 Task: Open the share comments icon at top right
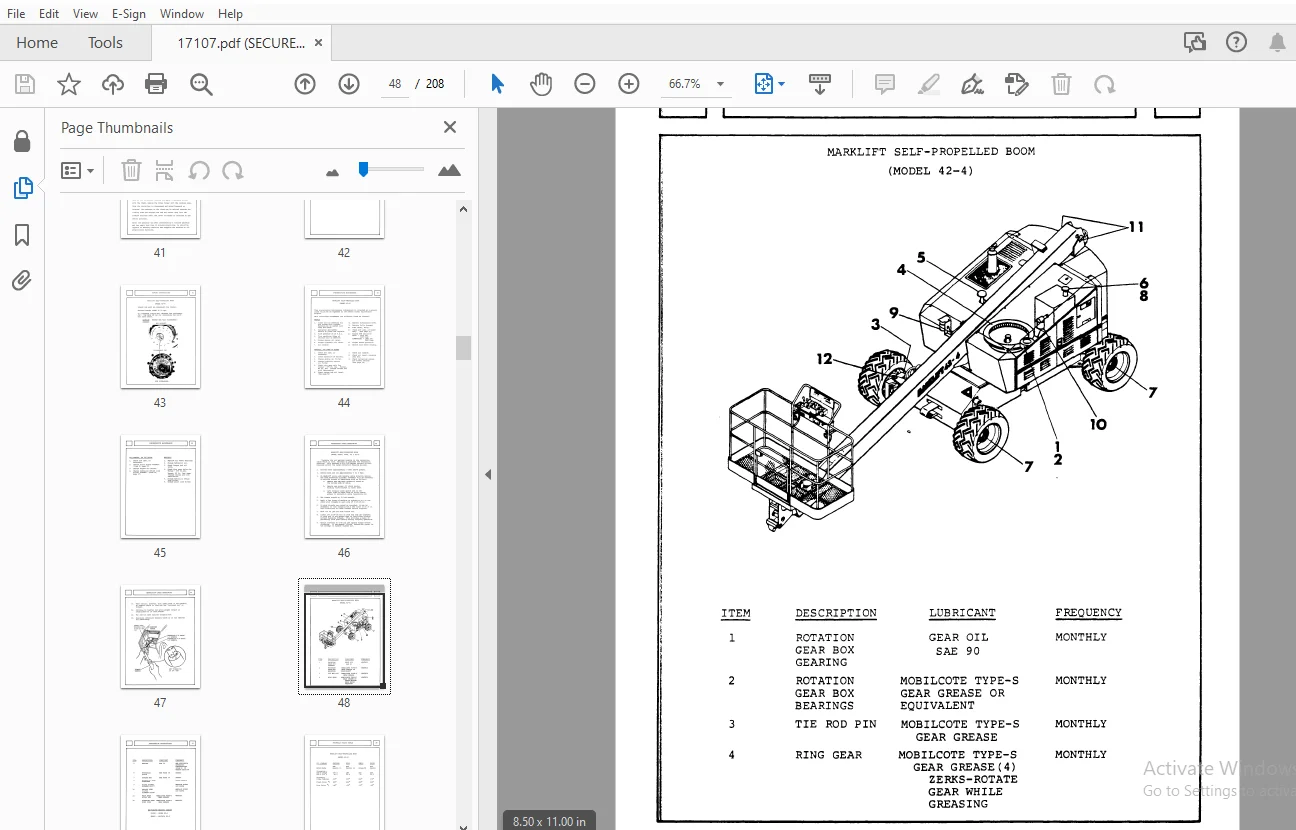coord(1194,42)
